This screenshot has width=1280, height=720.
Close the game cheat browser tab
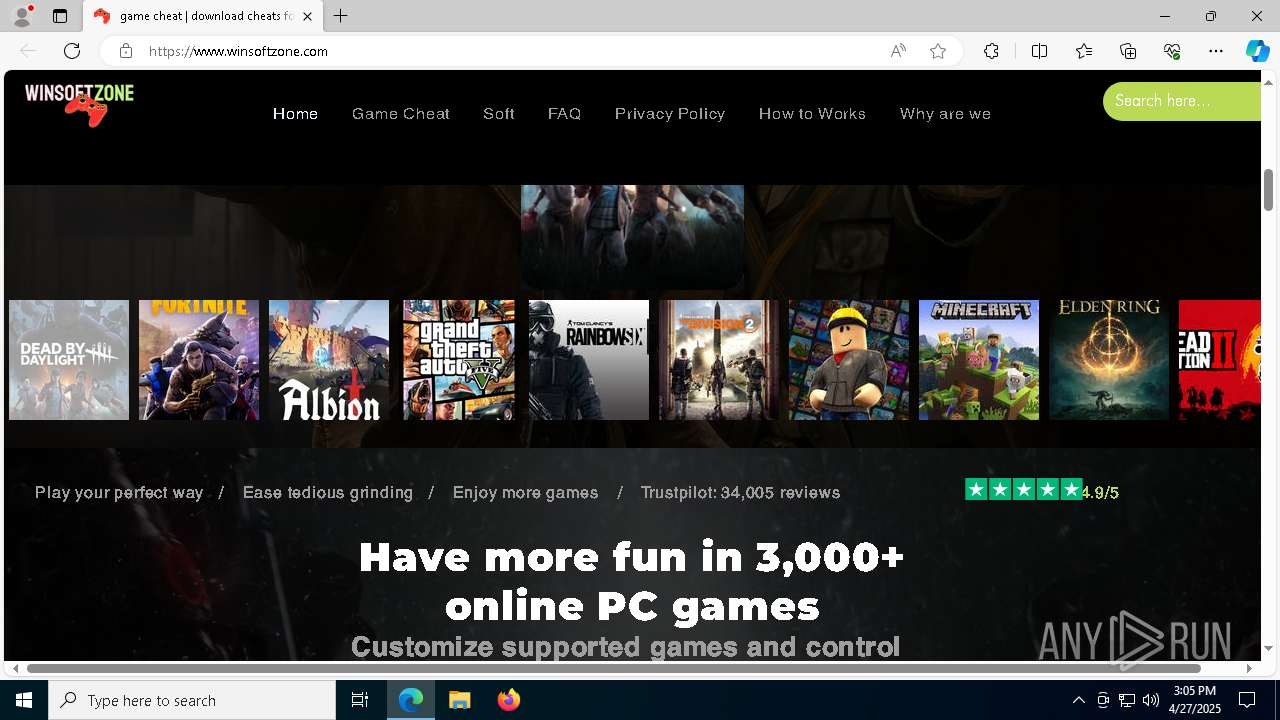(x=307, y=16)
